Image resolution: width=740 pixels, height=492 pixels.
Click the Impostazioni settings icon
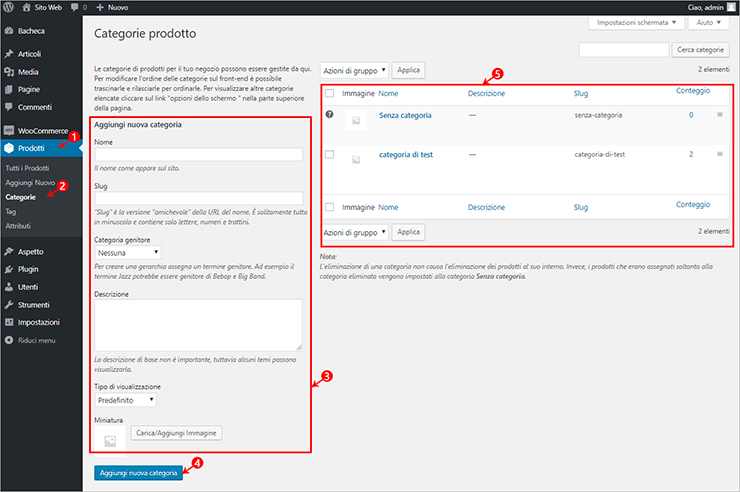tap(8, 322)
